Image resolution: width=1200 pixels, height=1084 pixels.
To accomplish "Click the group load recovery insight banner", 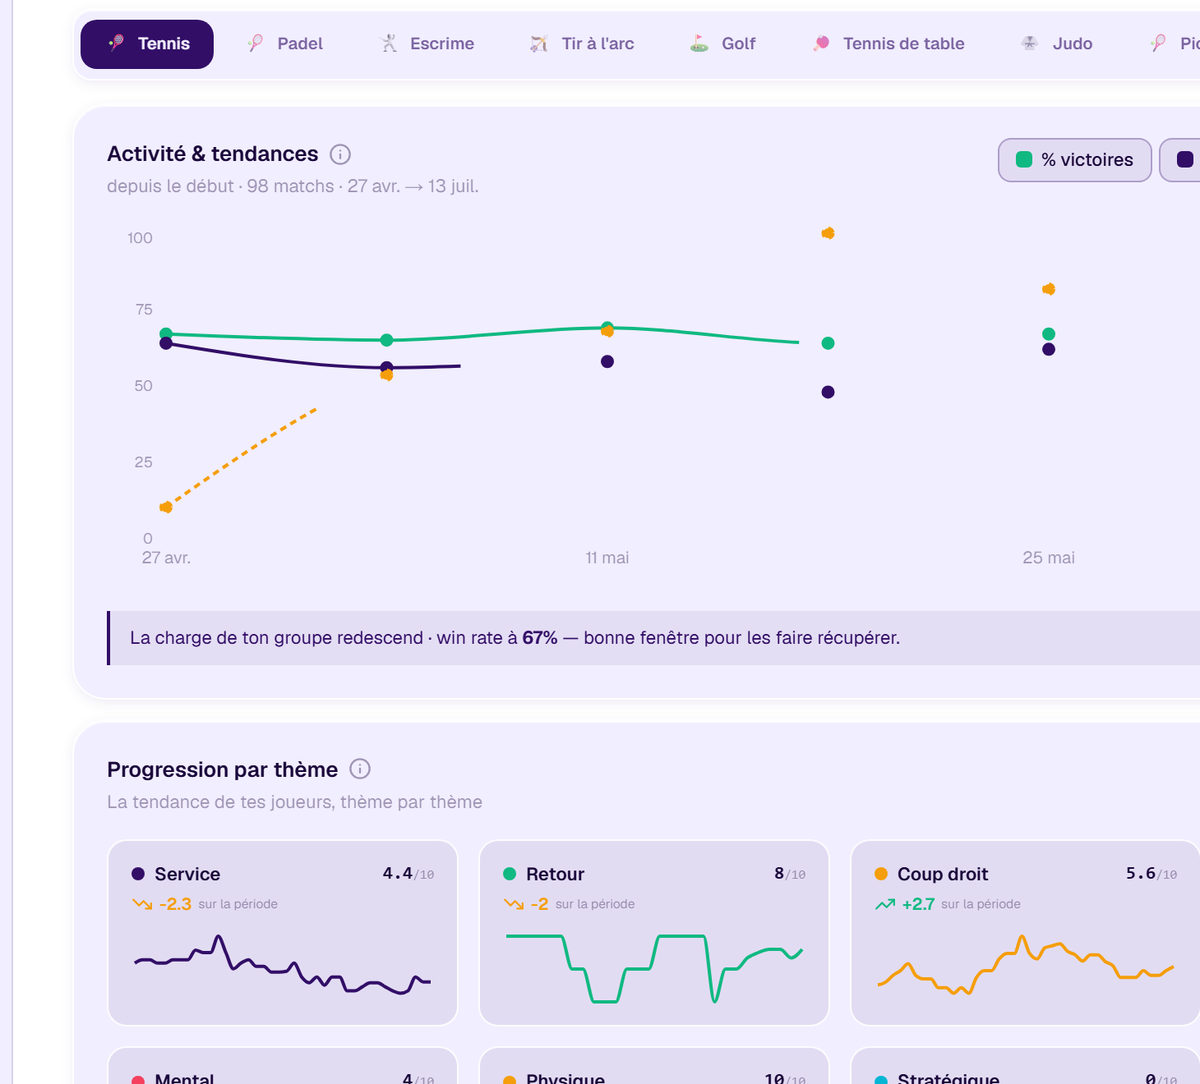I will click(x=653, y=638).
